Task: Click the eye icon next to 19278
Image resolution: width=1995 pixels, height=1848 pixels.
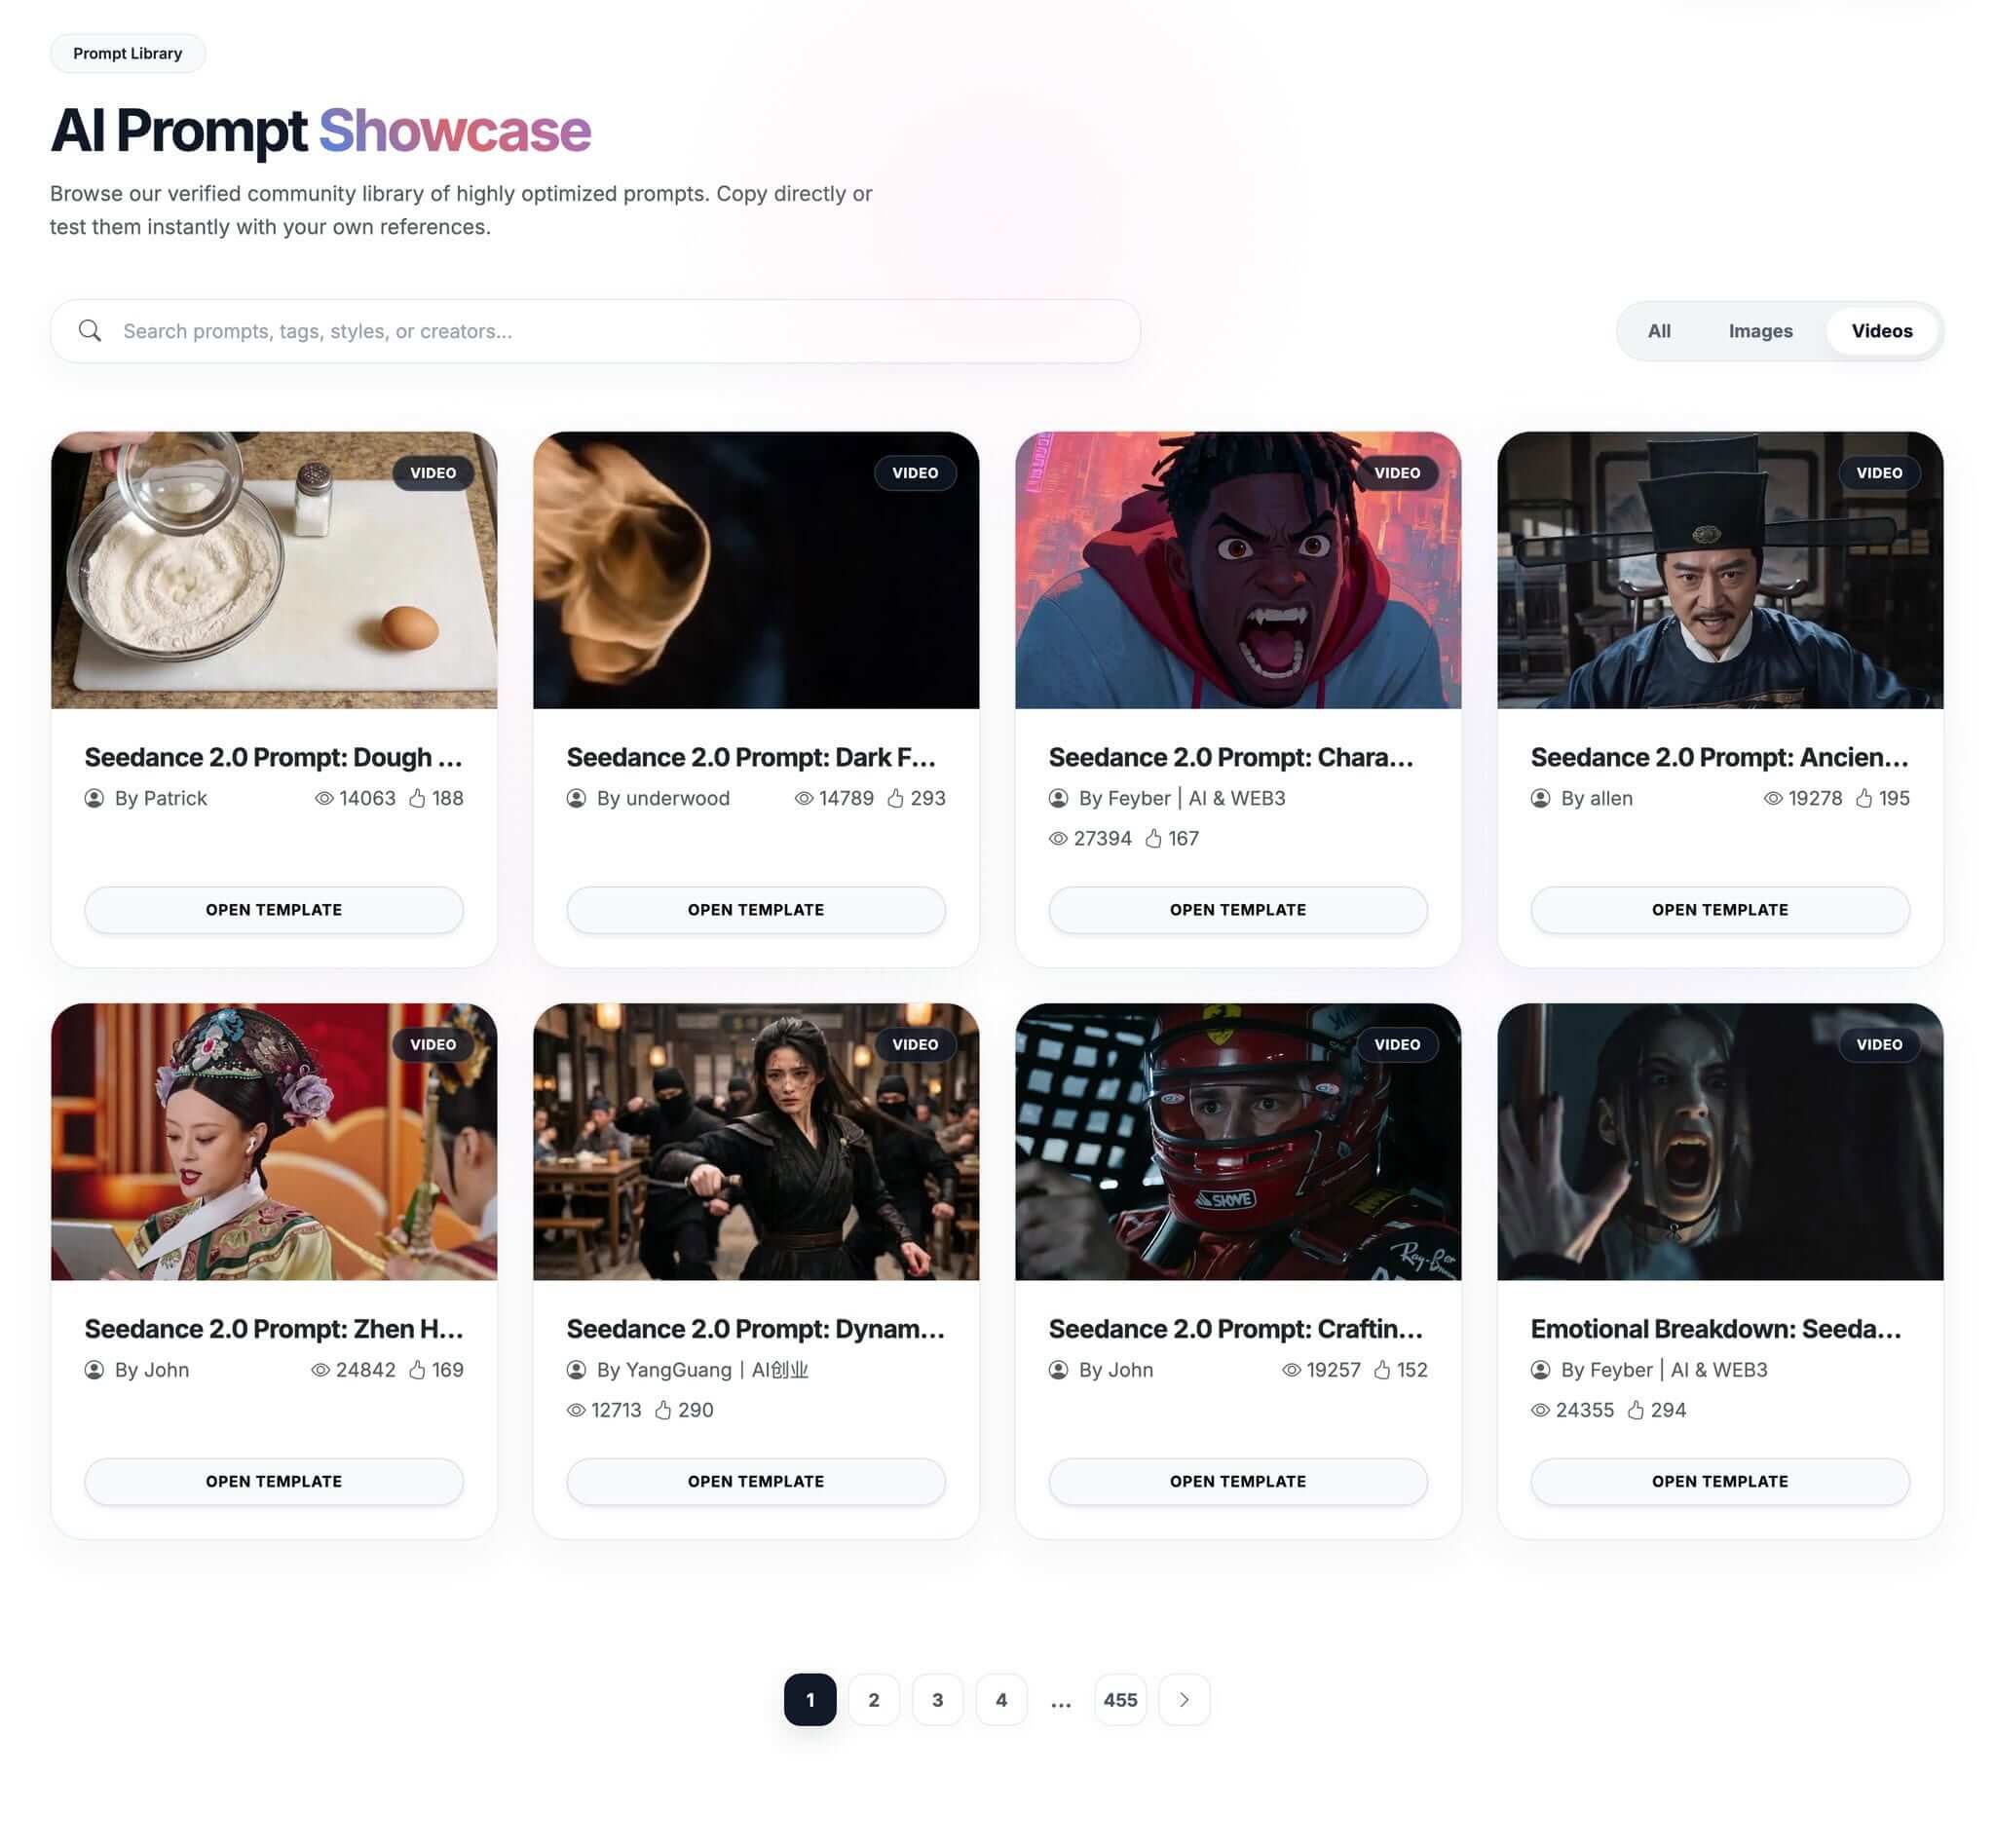Action: [1773, 798]
